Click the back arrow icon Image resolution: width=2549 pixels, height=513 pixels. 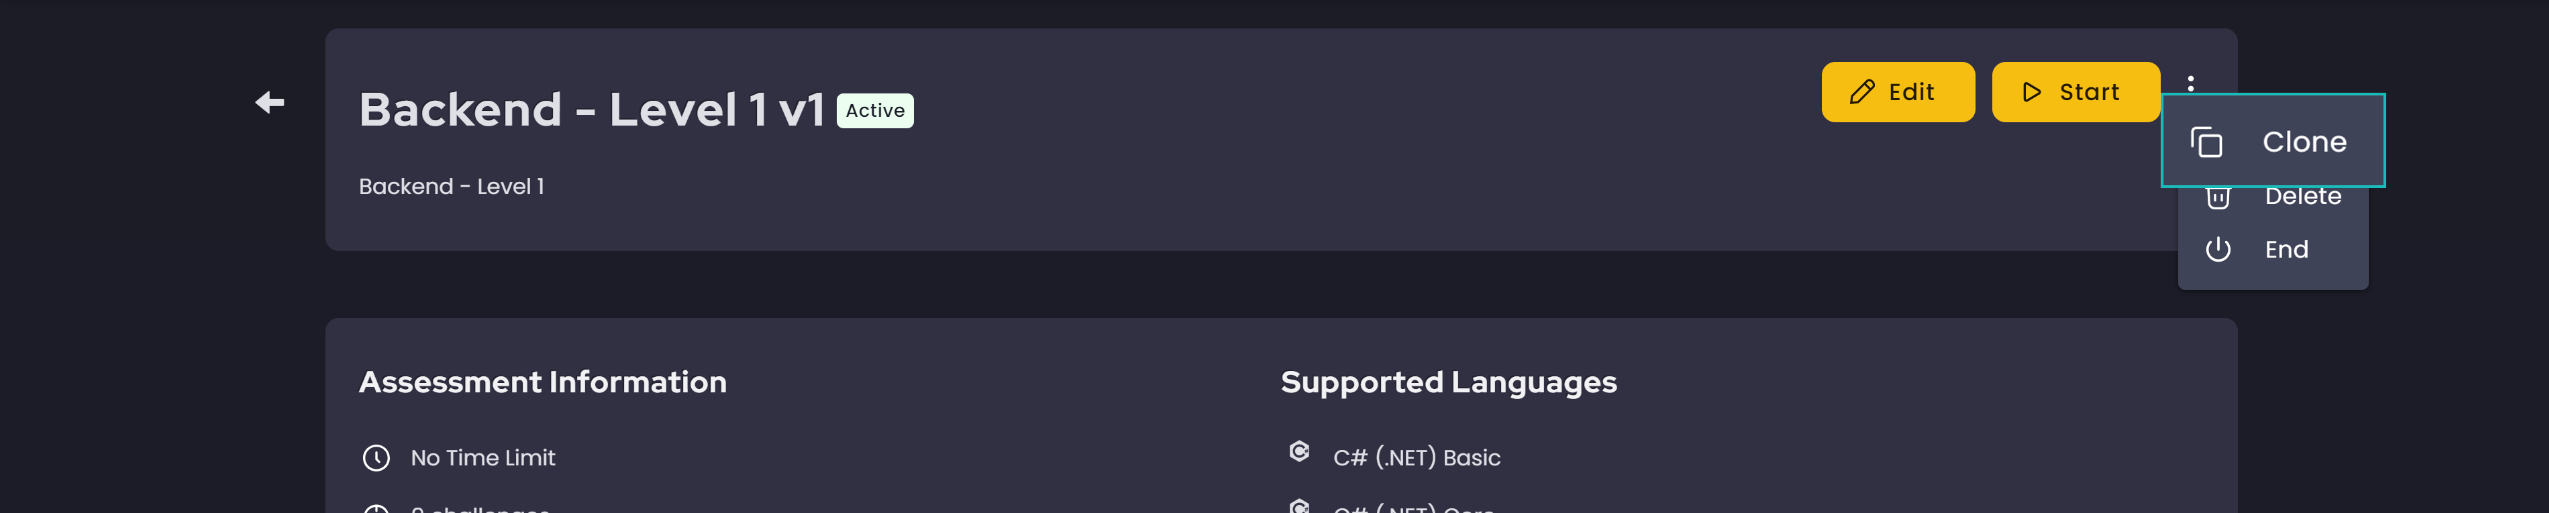click(x=270, y=102)
